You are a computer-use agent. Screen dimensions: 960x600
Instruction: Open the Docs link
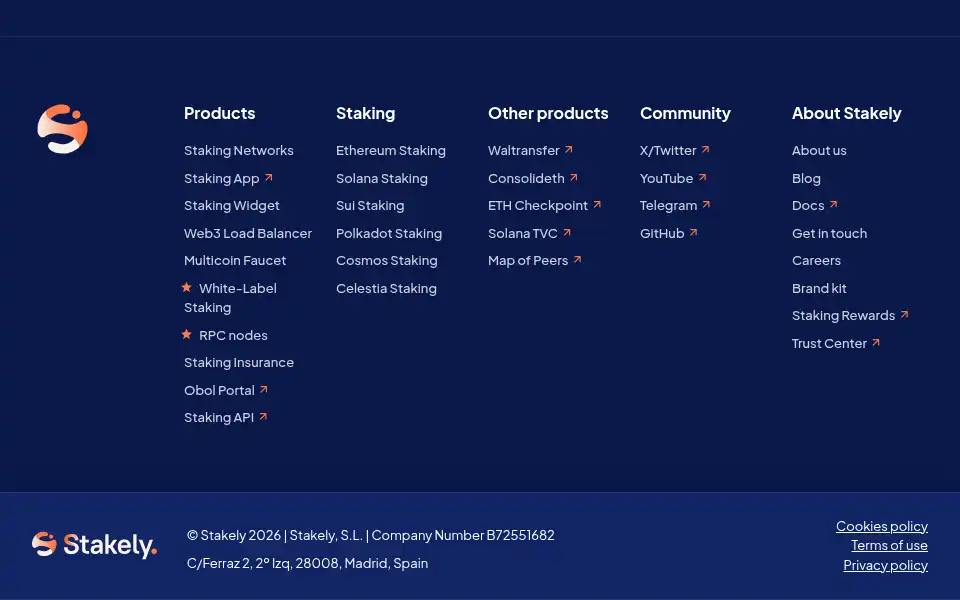coord(808,206)
